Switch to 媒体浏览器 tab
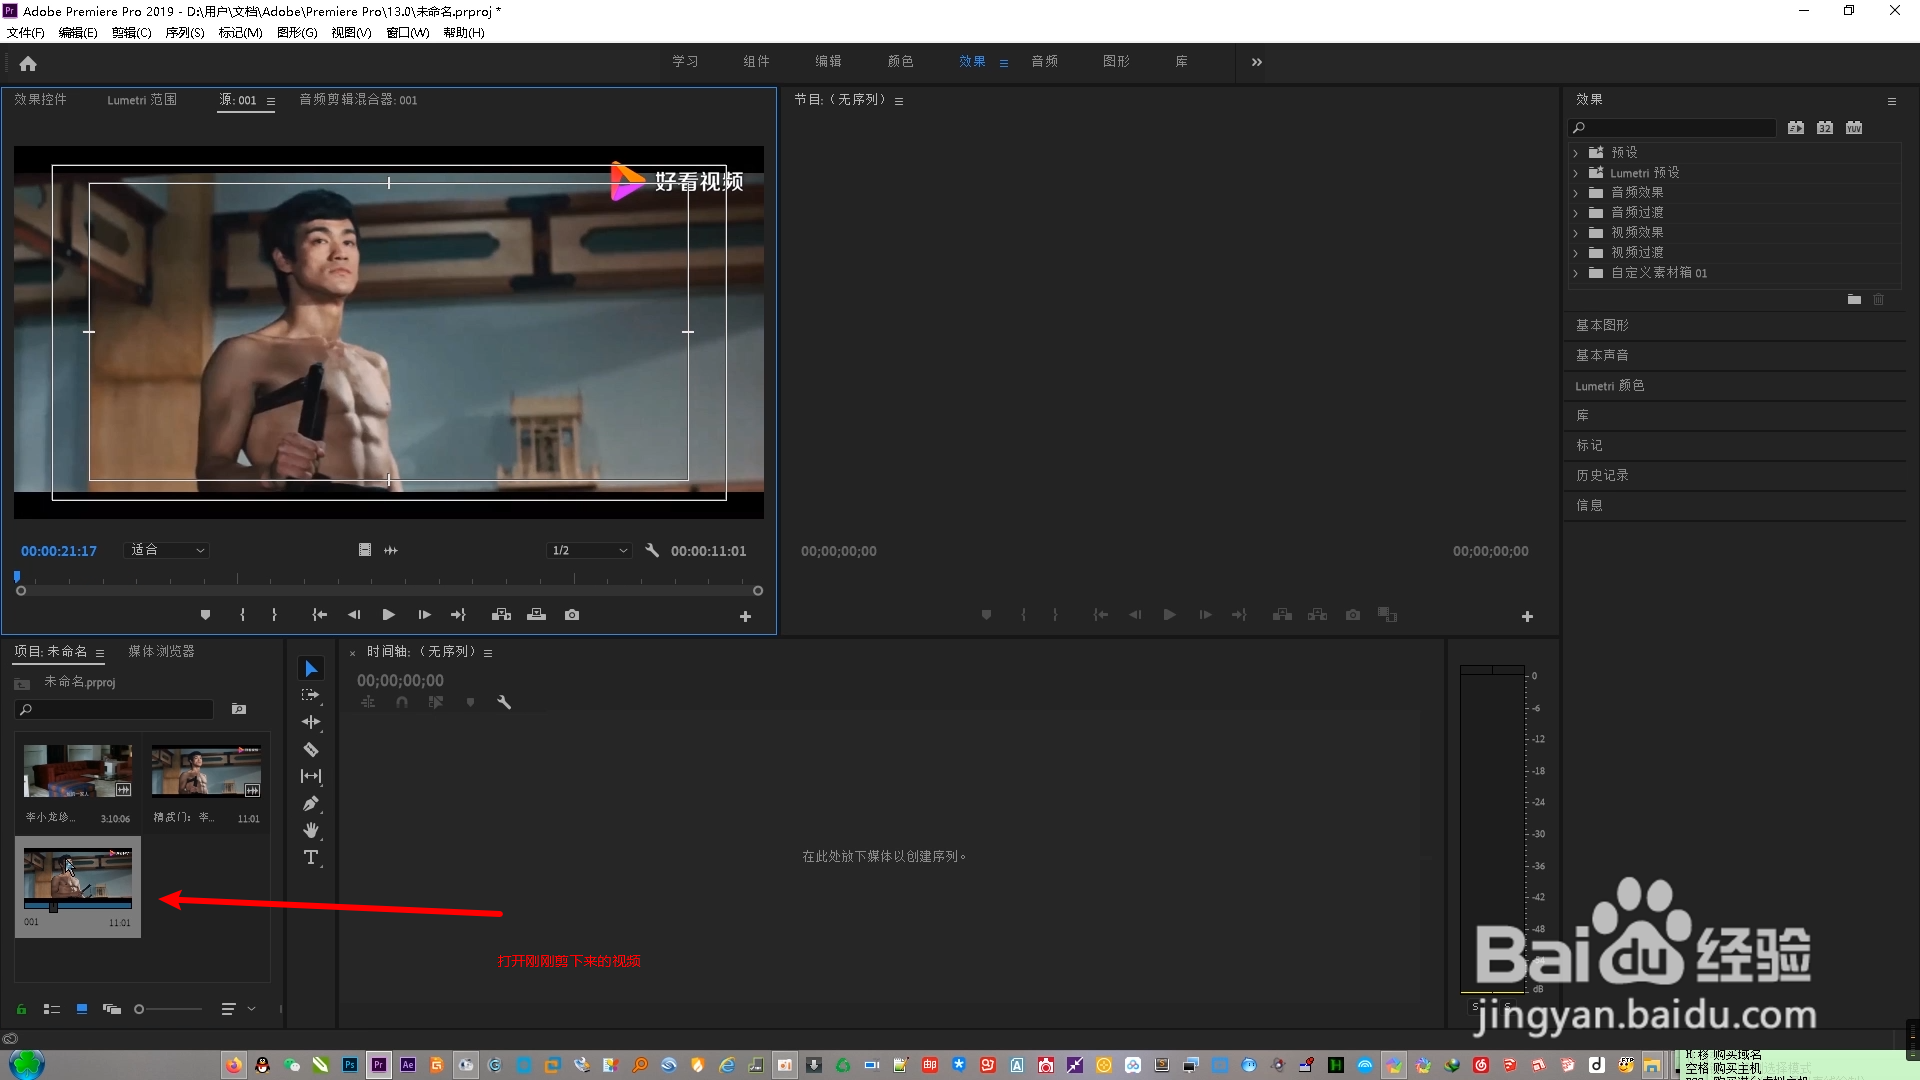Image resolution: width=1920 pixels, height=1080 pixels. pyautogui.click(x=161, y=651)
